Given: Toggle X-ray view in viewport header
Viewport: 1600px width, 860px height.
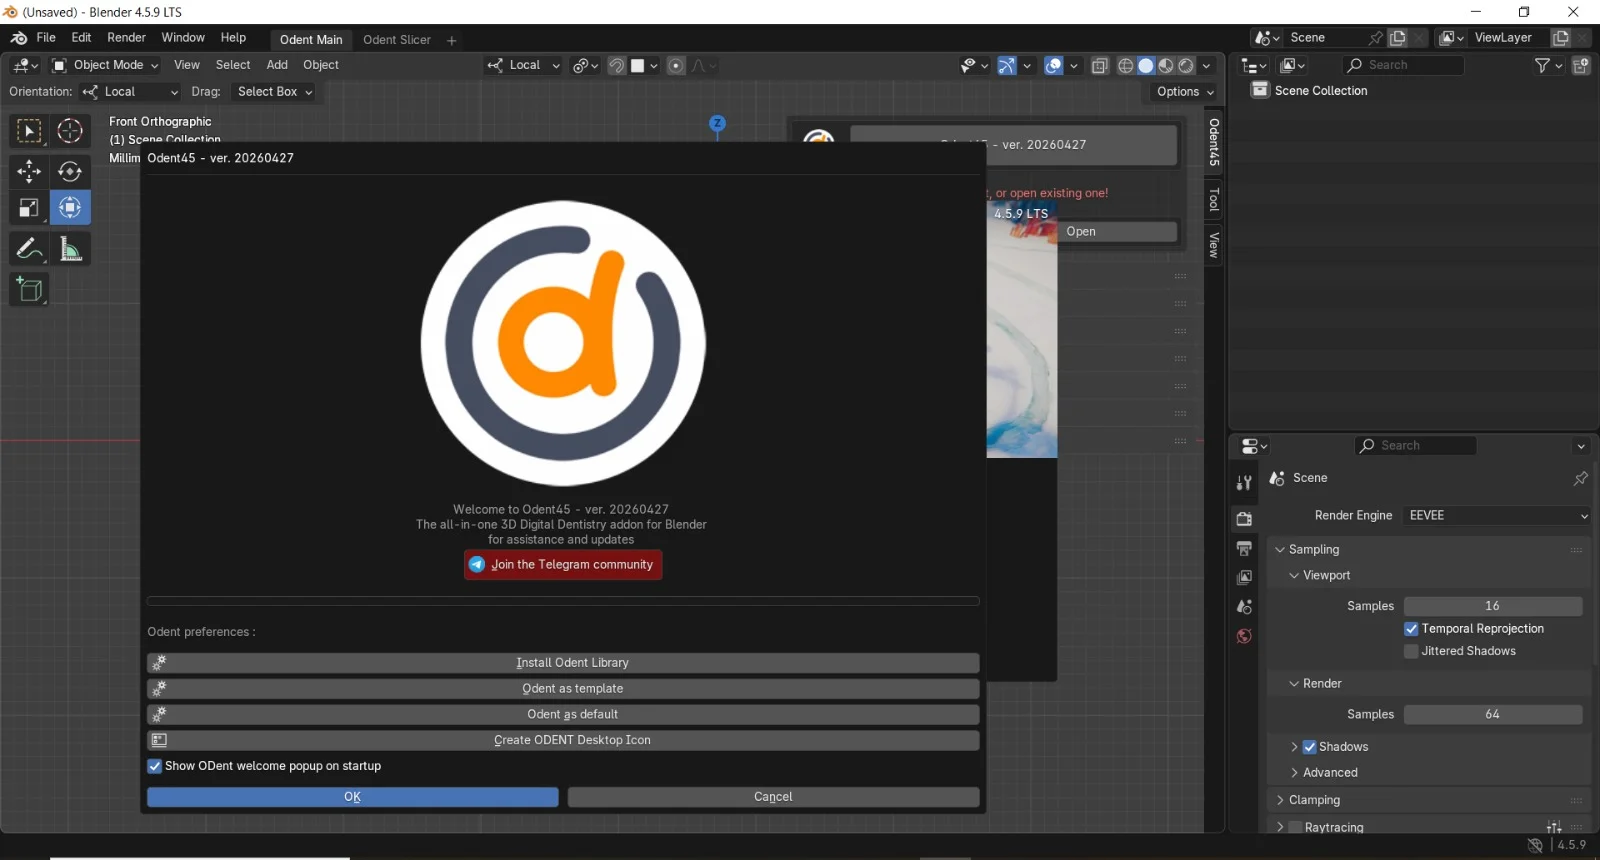Looking at the screenshot, I should click(1100, 66).
